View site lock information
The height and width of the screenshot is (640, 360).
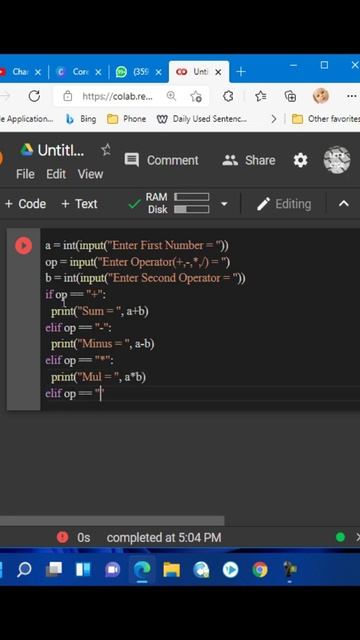(68, 96)
